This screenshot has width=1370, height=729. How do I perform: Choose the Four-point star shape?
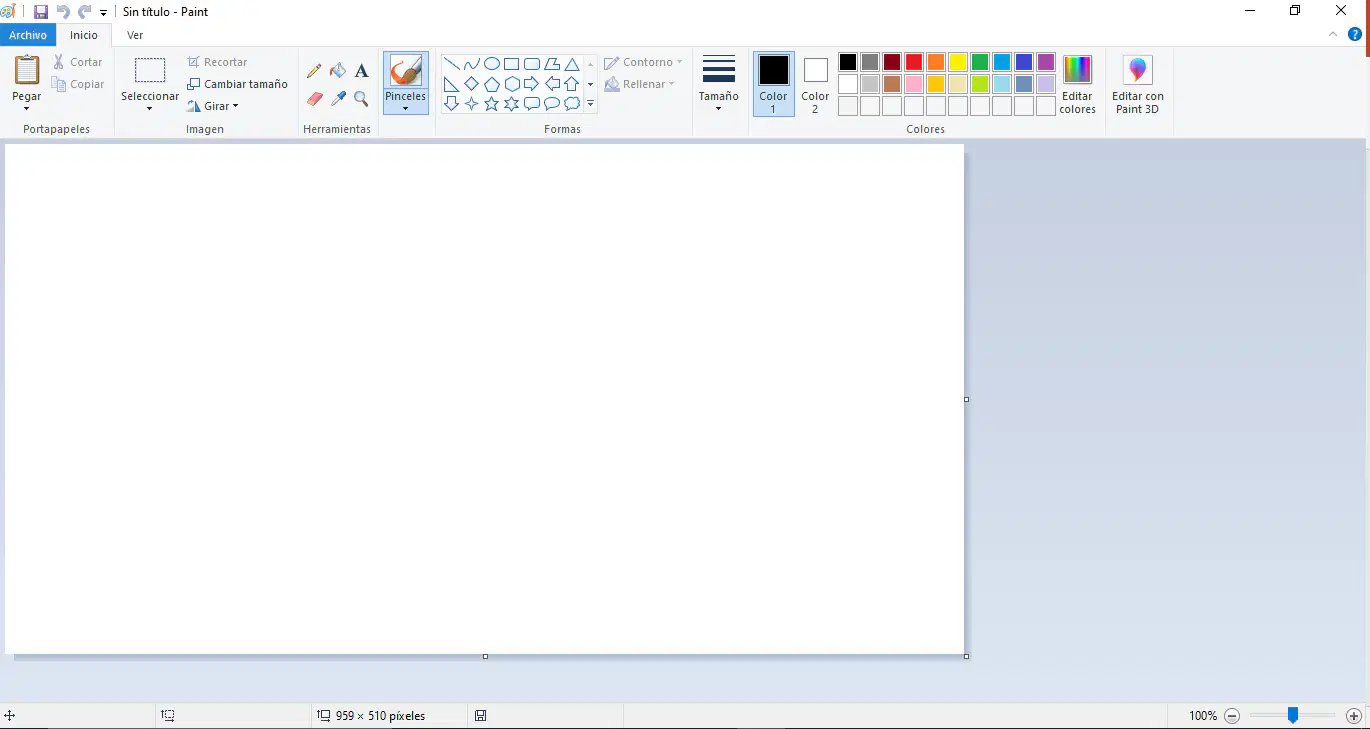click(472, 104)
